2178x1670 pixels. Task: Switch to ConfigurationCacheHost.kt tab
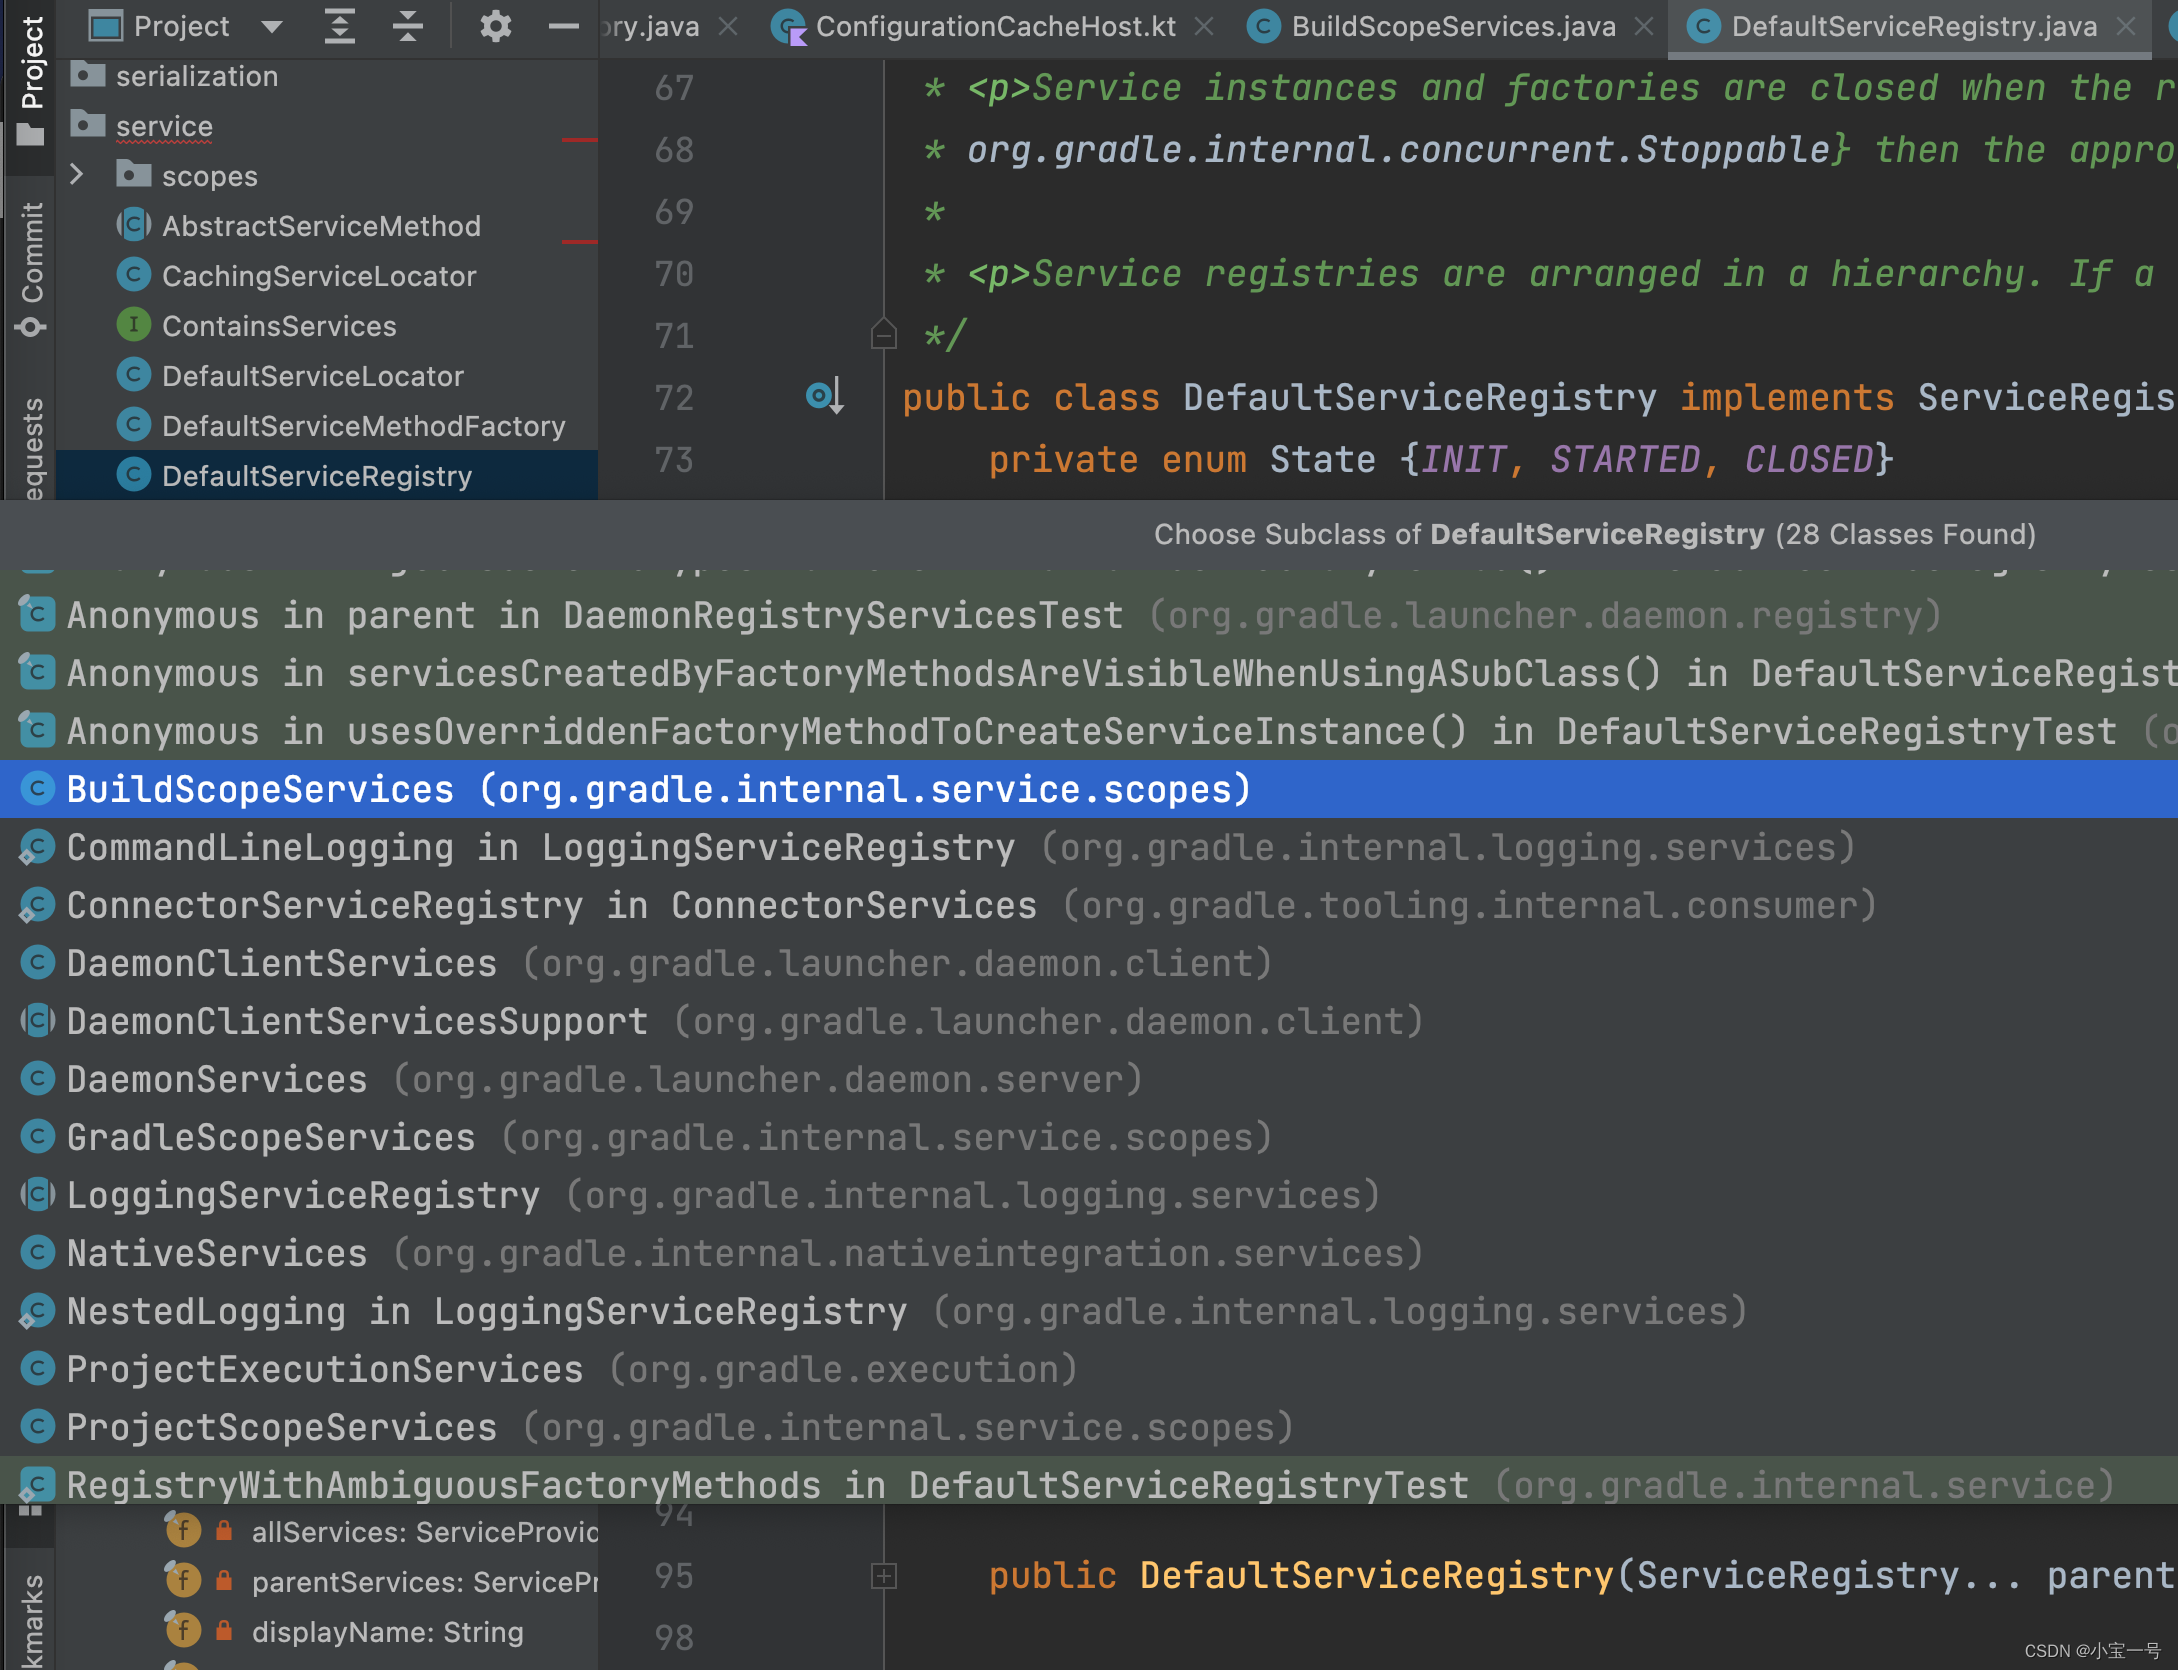994,26
